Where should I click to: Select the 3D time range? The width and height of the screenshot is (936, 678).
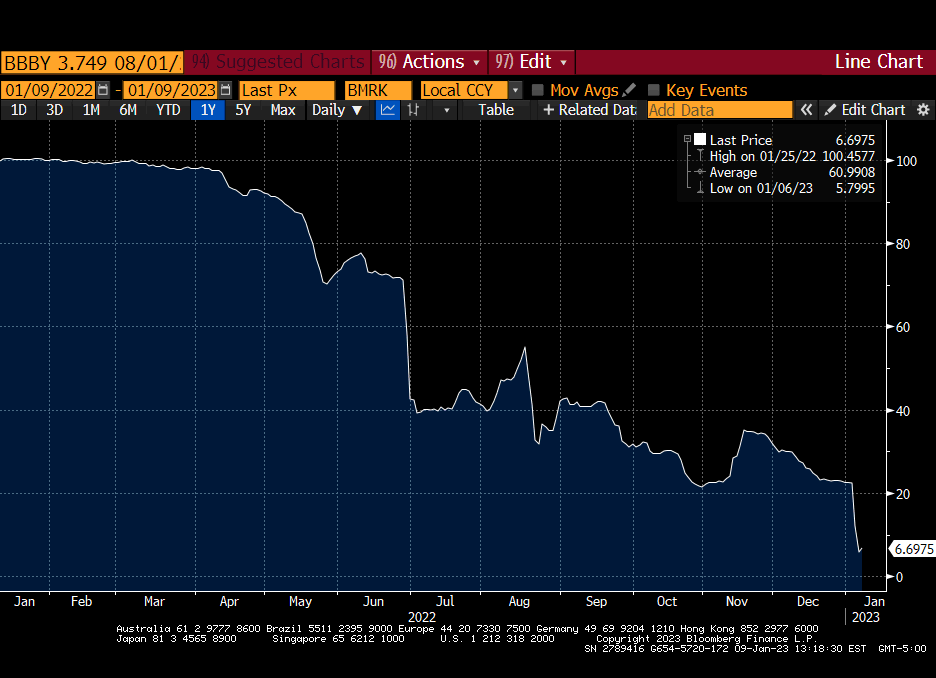pyautogui.click(x=54, y=110)
